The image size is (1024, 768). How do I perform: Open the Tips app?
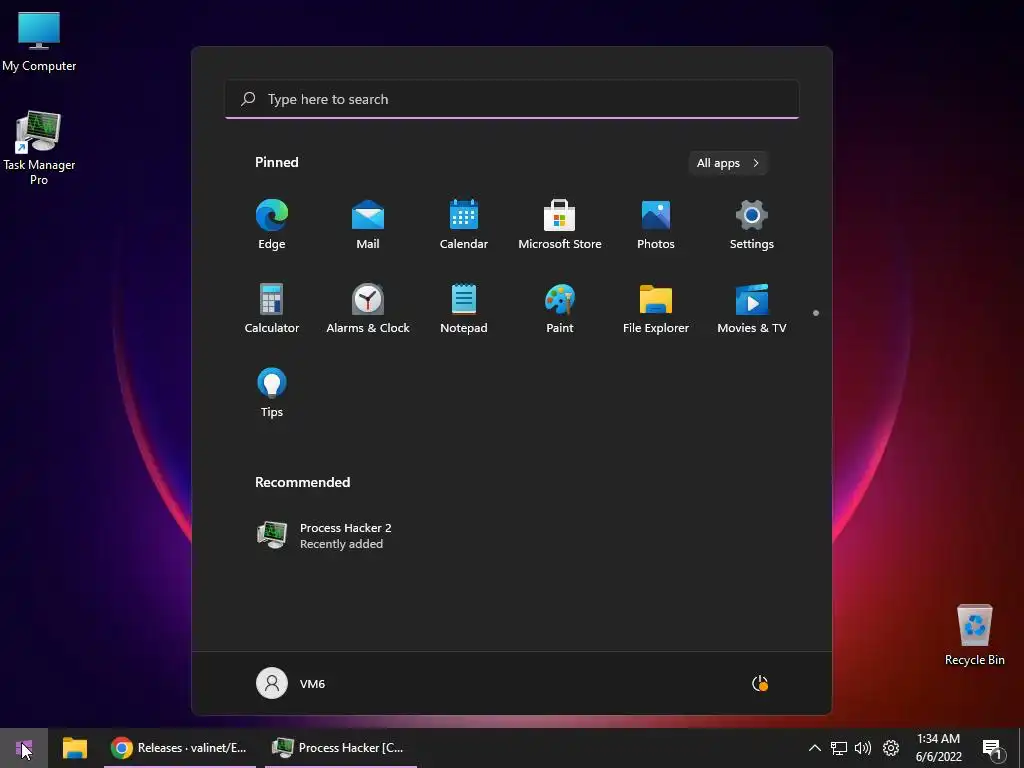(272, 392)
